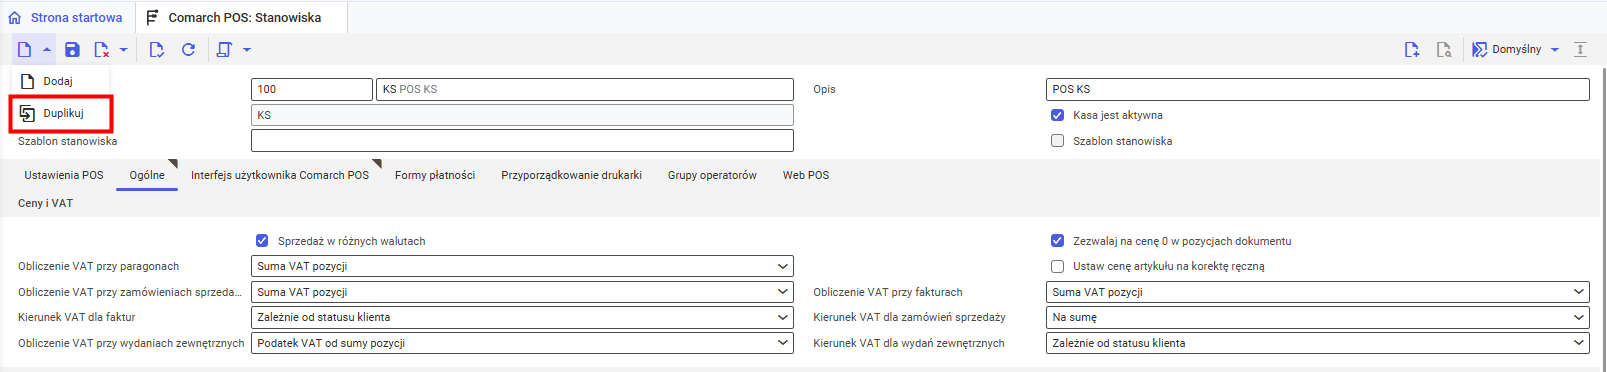
Task: Open Kierunek VAT dla wydań zewnętrznych dropdown
Action: (x=1318, y=343)
